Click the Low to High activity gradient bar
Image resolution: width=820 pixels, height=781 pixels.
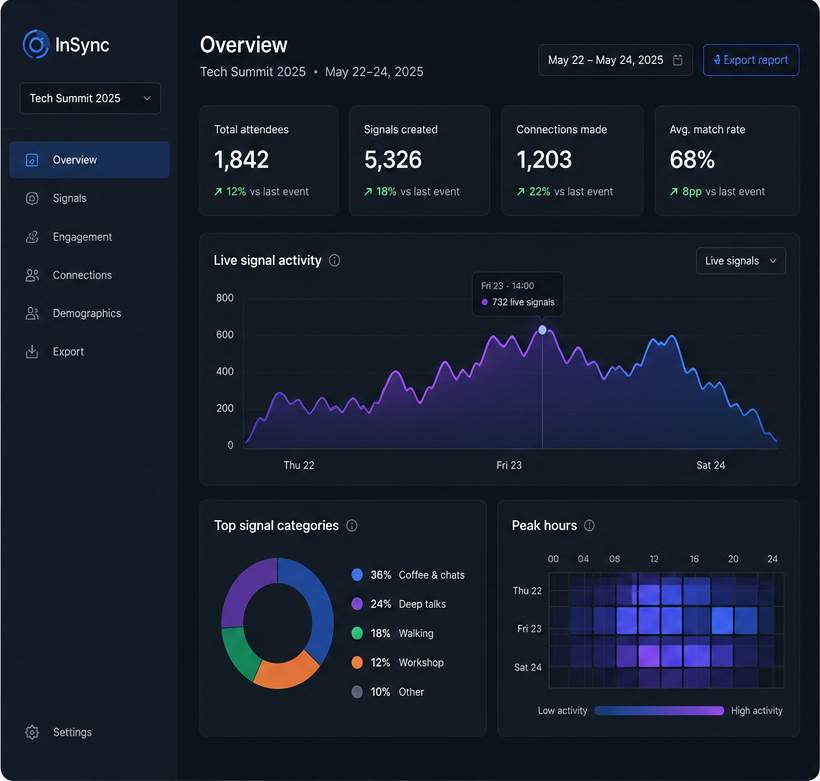tap(659, 710)
